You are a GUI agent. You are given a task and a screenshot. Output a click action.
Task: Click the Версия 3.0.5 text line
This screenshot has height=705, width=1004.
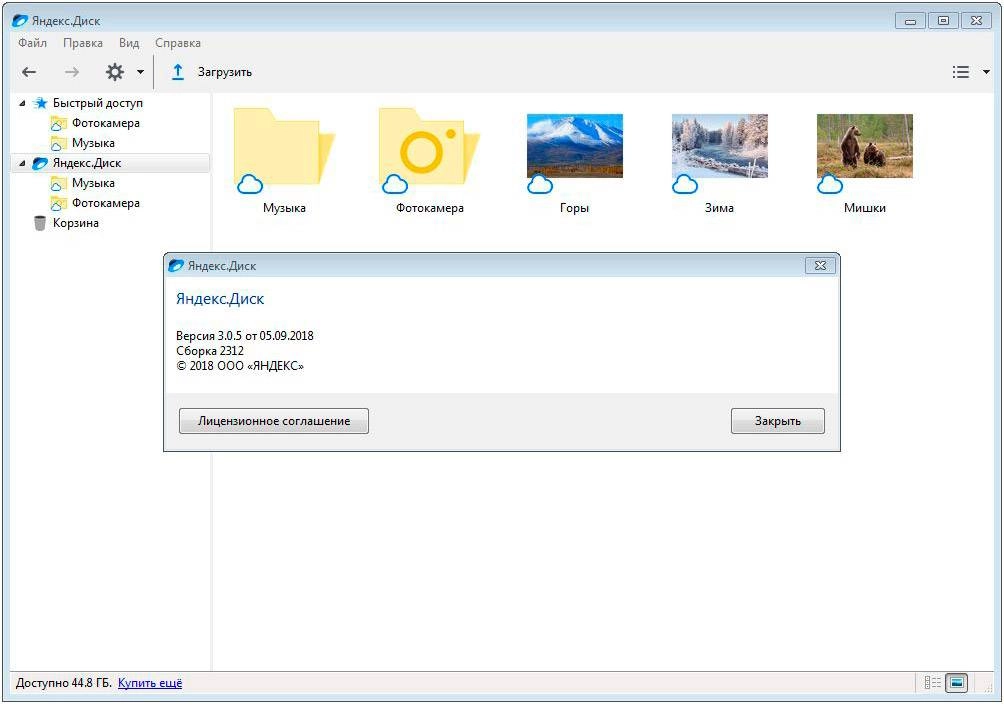click(x=245, y=336)
